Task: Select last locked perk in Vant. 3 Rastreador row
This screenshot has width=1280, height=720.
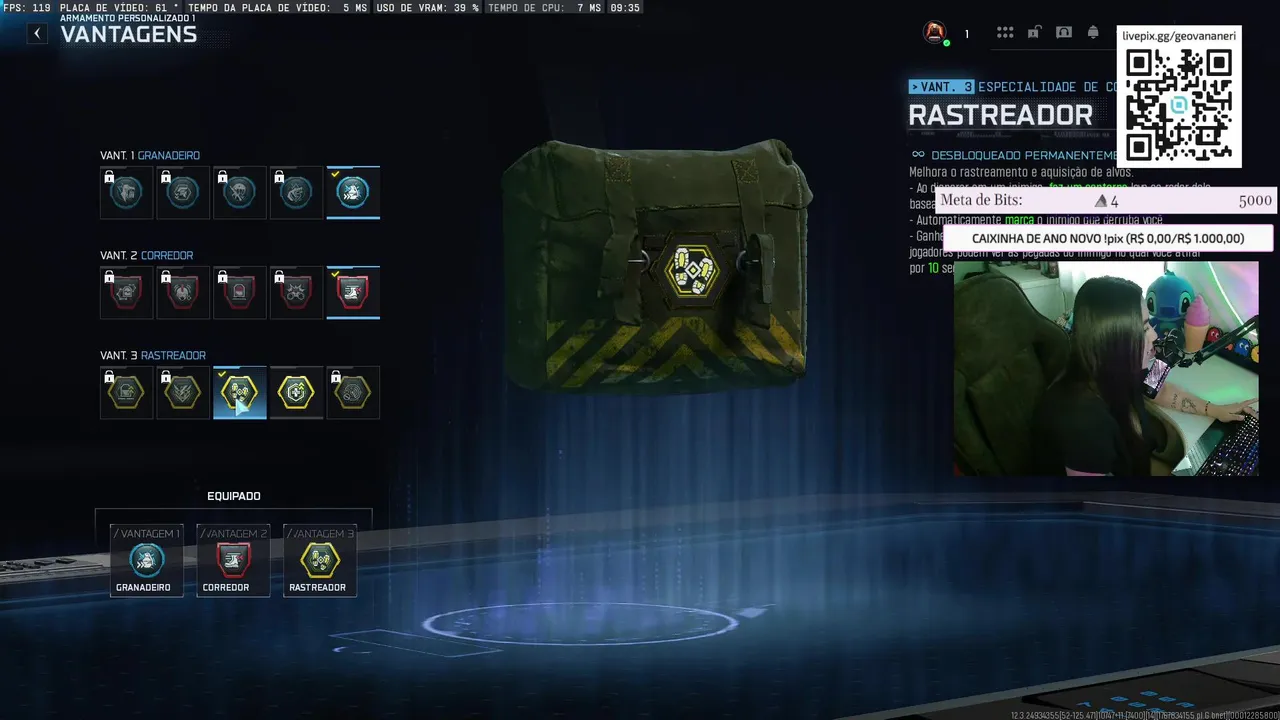Action: [353, 392]
